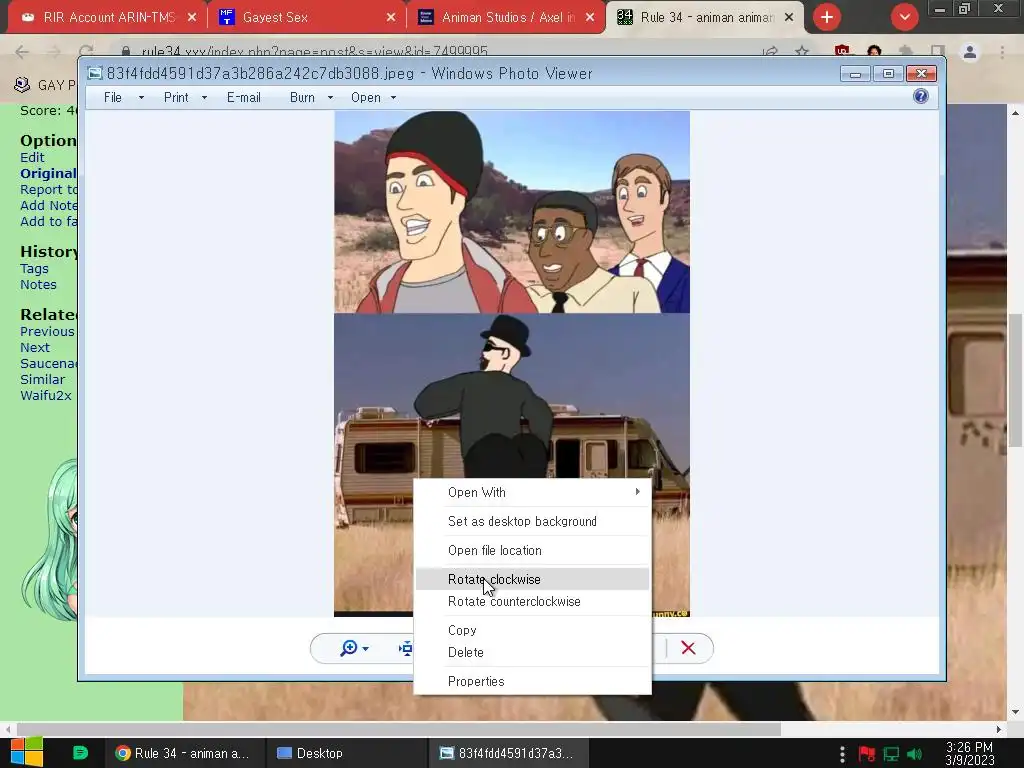Viewport: 1024px width, 768px height.
Task: Click the Photo Viewer taskbar item
Action: [507, 753]
